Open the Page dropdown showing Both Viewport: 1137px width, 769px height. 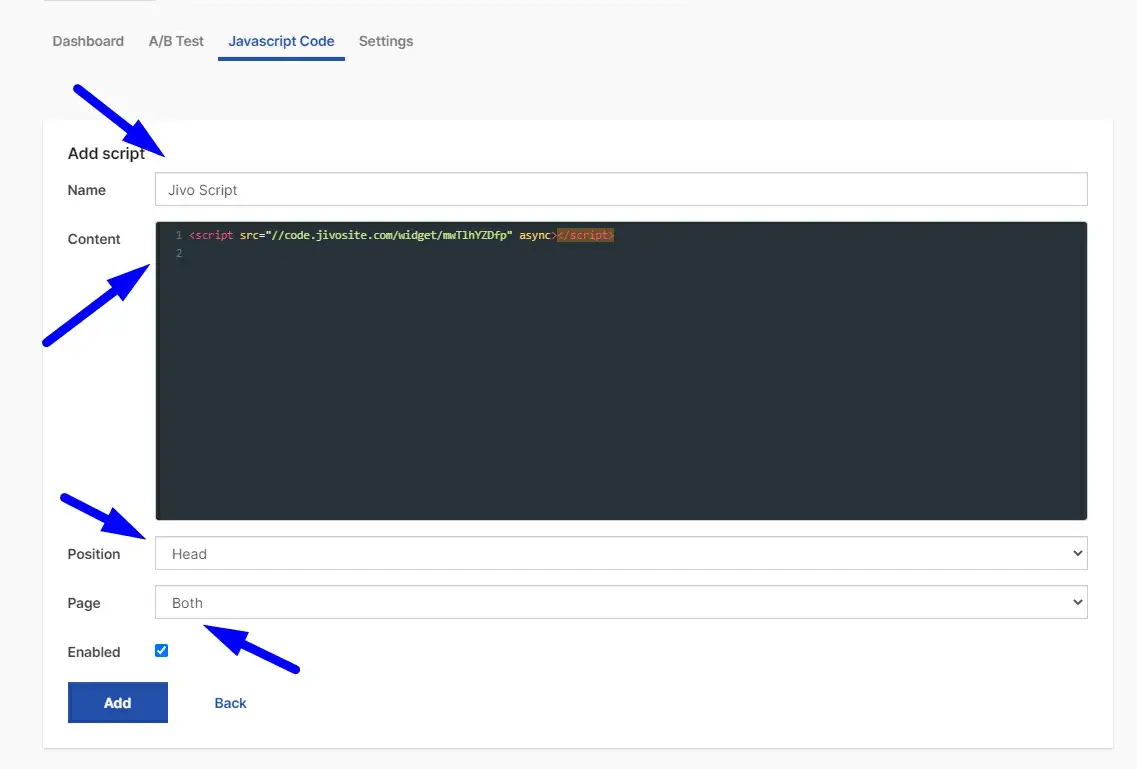(620, 603)
